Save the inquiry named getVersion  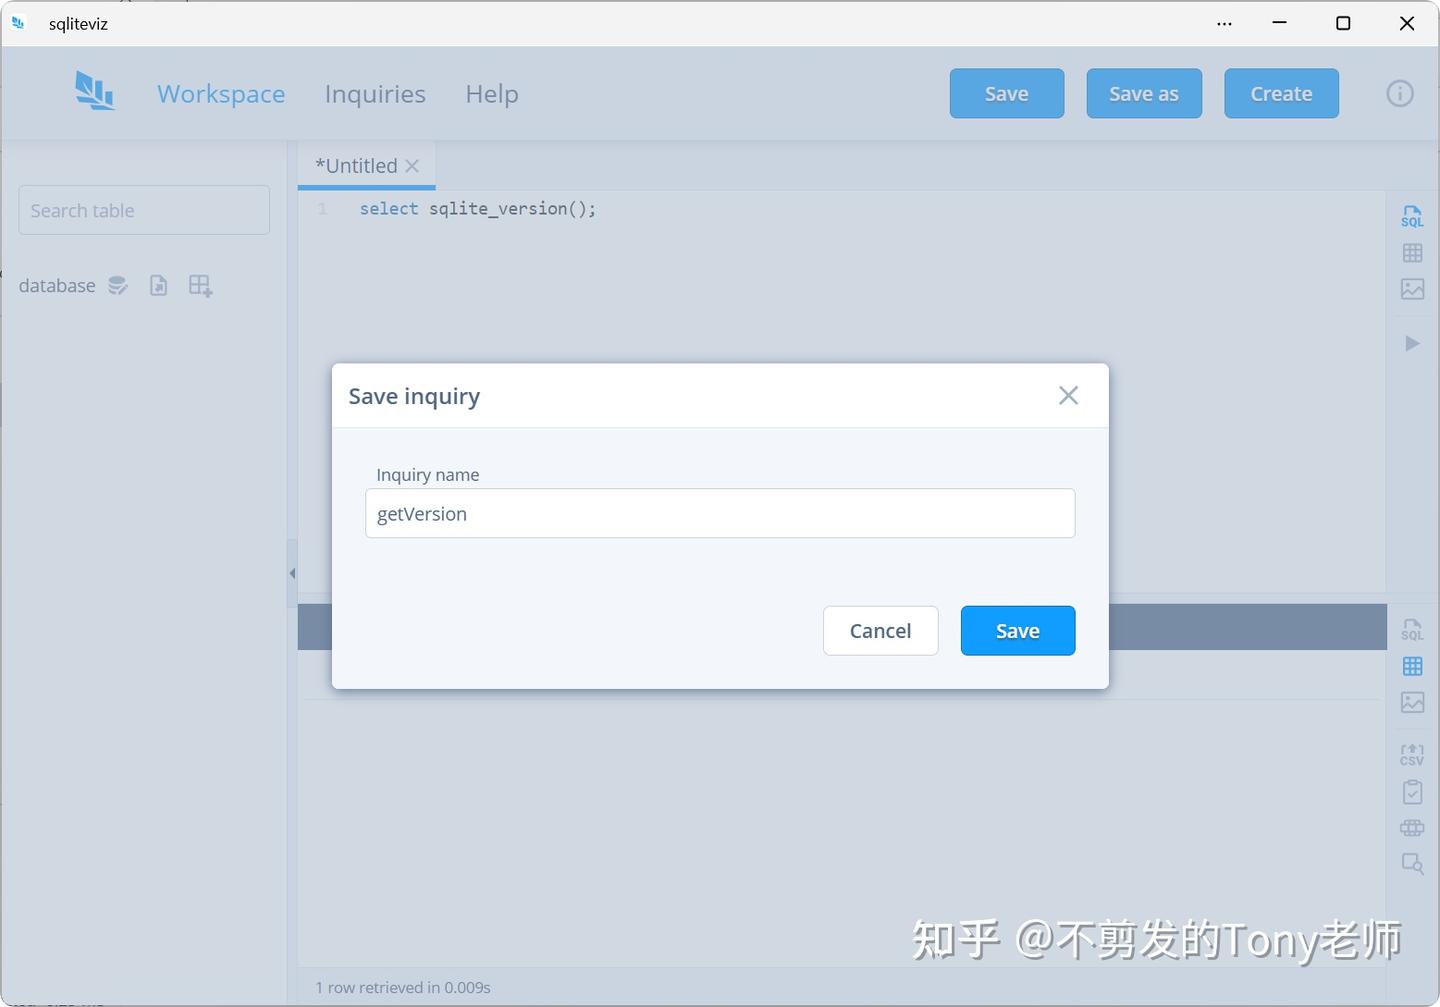[x=1017, y=630]
